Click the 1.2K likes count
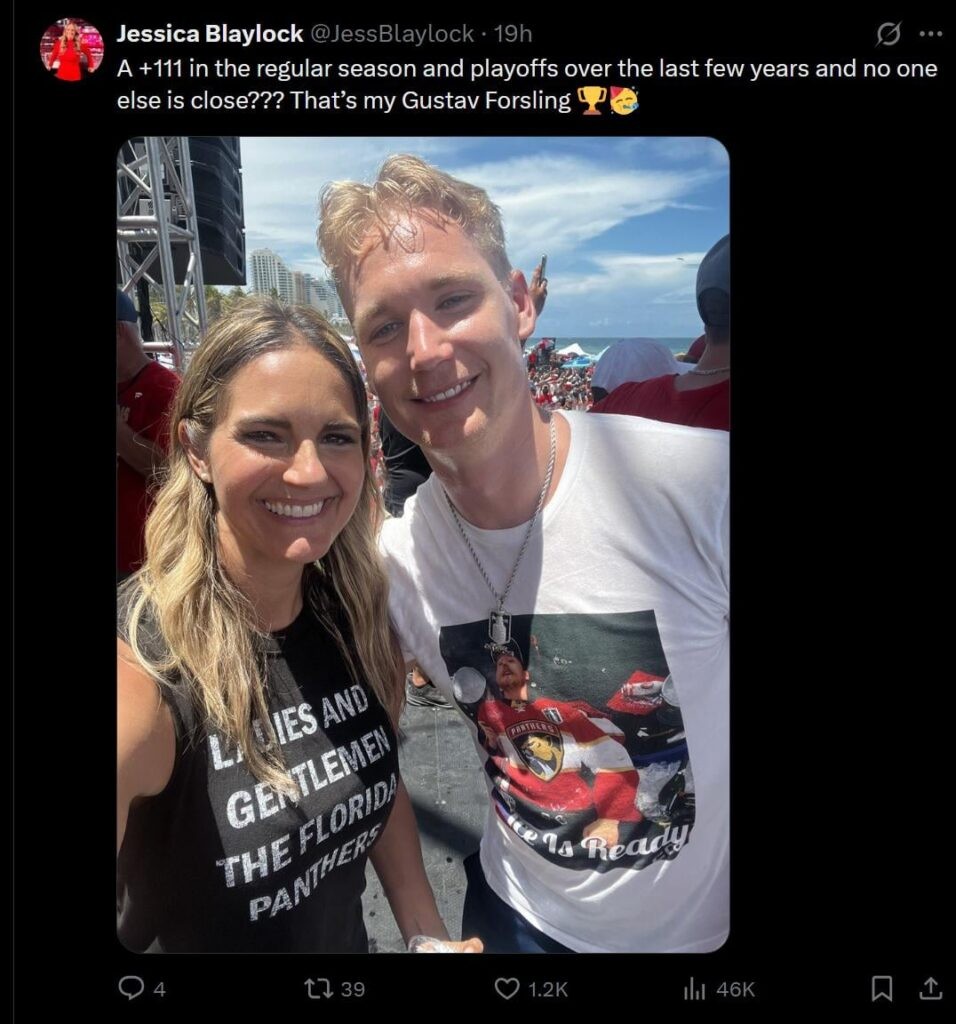 [547, 989]
